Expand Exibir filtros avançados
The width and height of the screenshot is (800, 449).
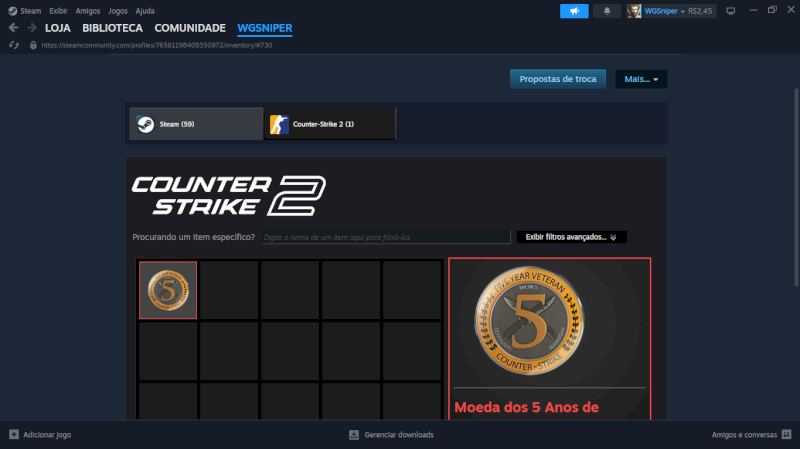tap(571, 237)
